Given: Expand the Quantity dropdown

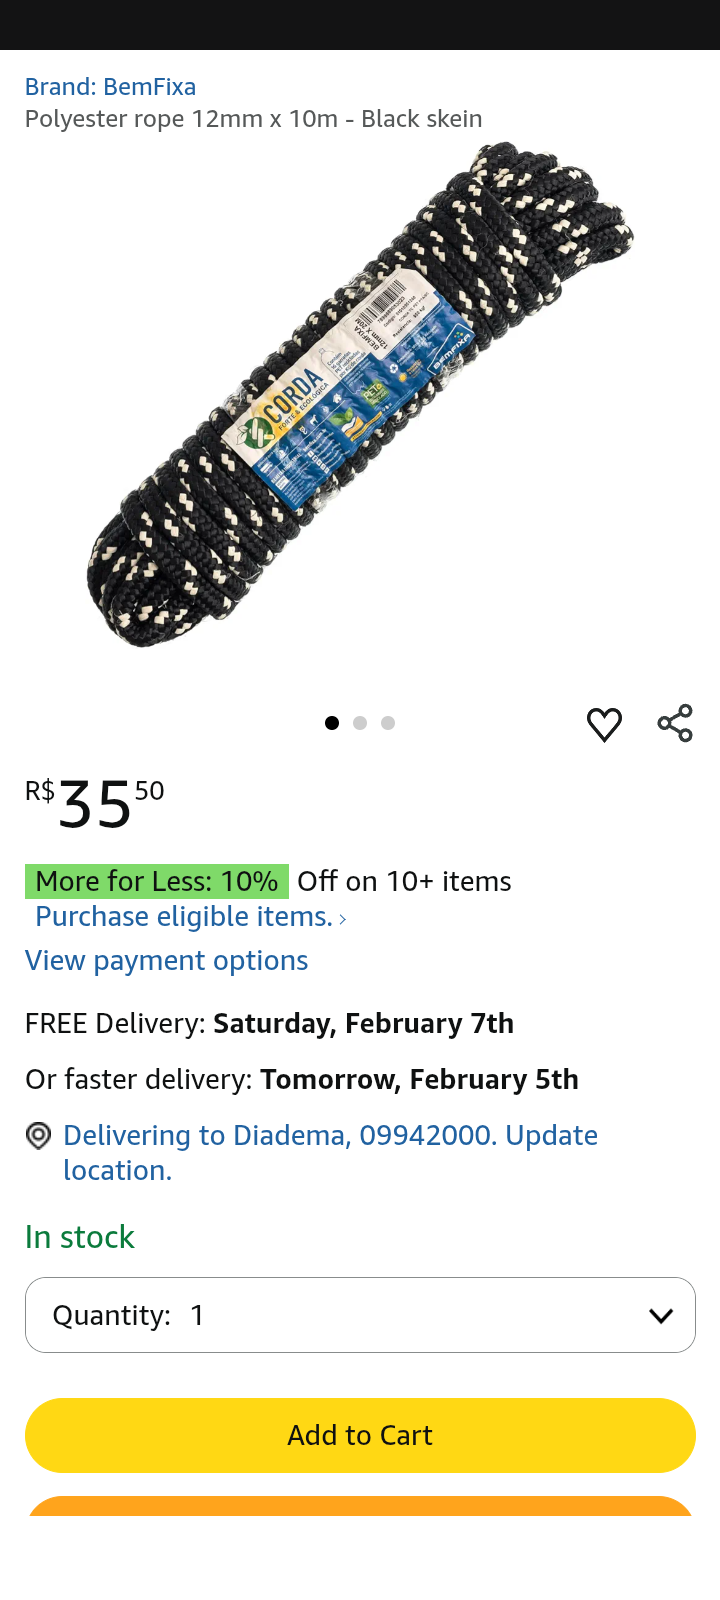Looking at the screenshot, I should [360, 1315].
